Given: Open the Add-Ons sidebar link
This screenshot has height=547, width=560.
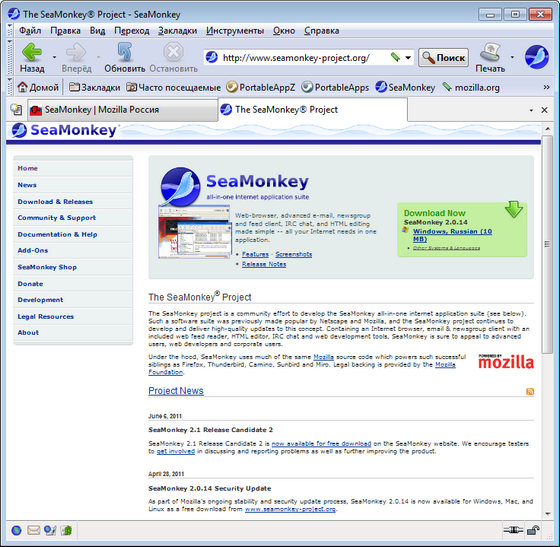Looking at the screenshot, I should [x=32, y=250].
